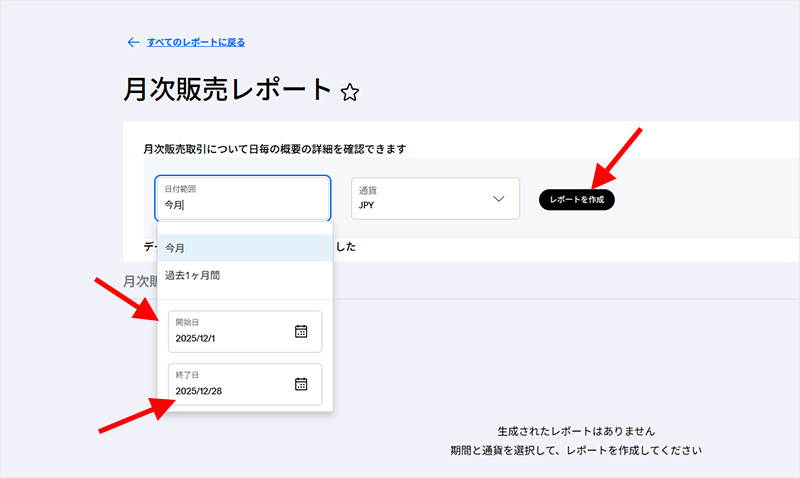Expand the currency dropdown chevron
The width and height of the screenshot is (800, 478).
pos(499,198)
